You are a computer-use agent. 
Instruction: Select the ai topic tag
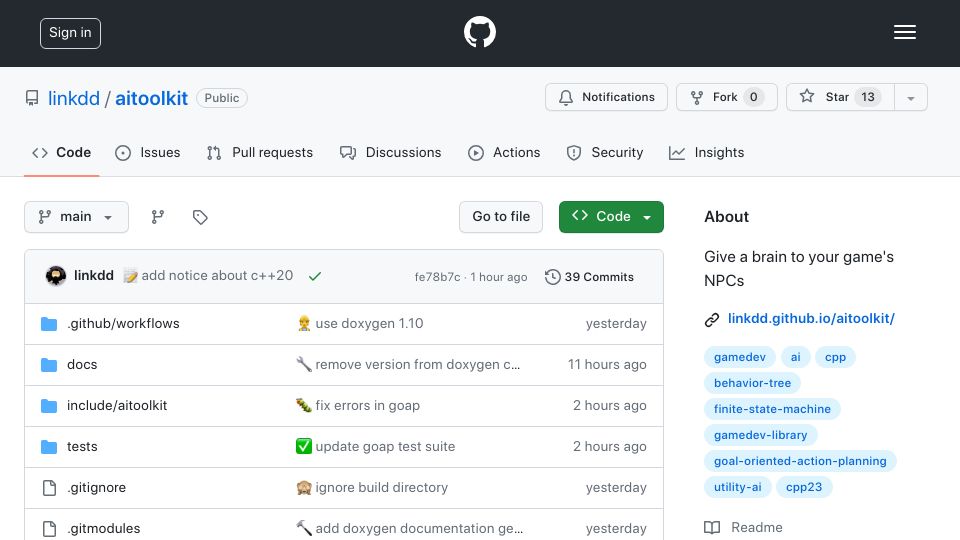[795, 357]
